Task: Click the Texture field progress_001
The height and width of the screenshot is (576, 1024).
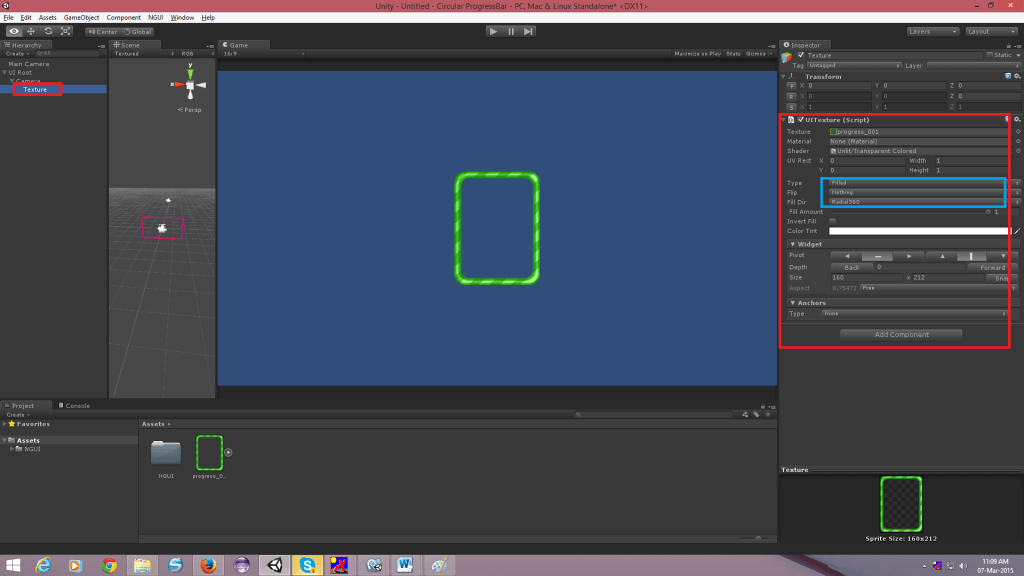Action: click(x=918, y=132)
